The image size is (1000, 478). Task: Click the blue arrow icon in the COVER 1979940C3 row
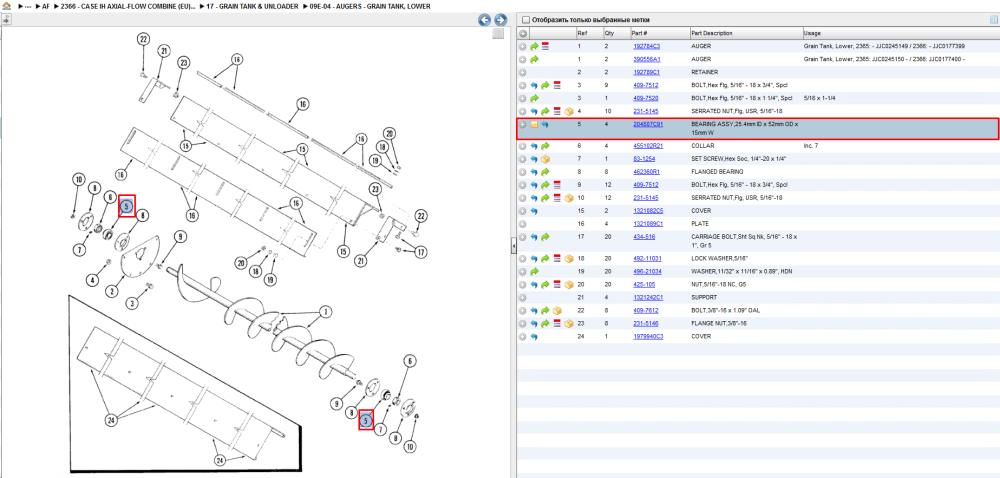[535, 336]
